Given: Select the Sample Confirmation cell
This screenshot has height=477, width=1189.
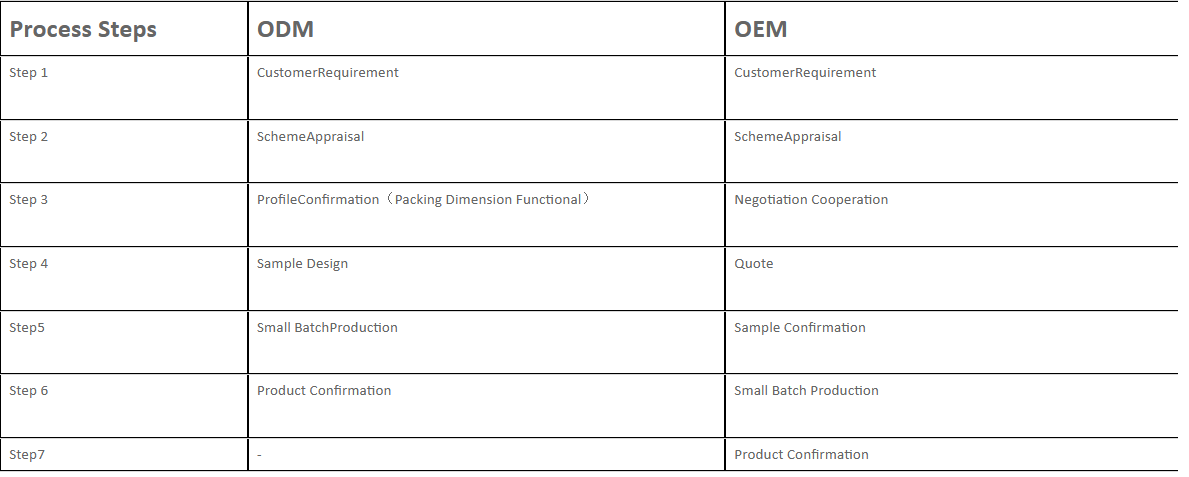Looking at the screenshot, I should tap(799, 328).
